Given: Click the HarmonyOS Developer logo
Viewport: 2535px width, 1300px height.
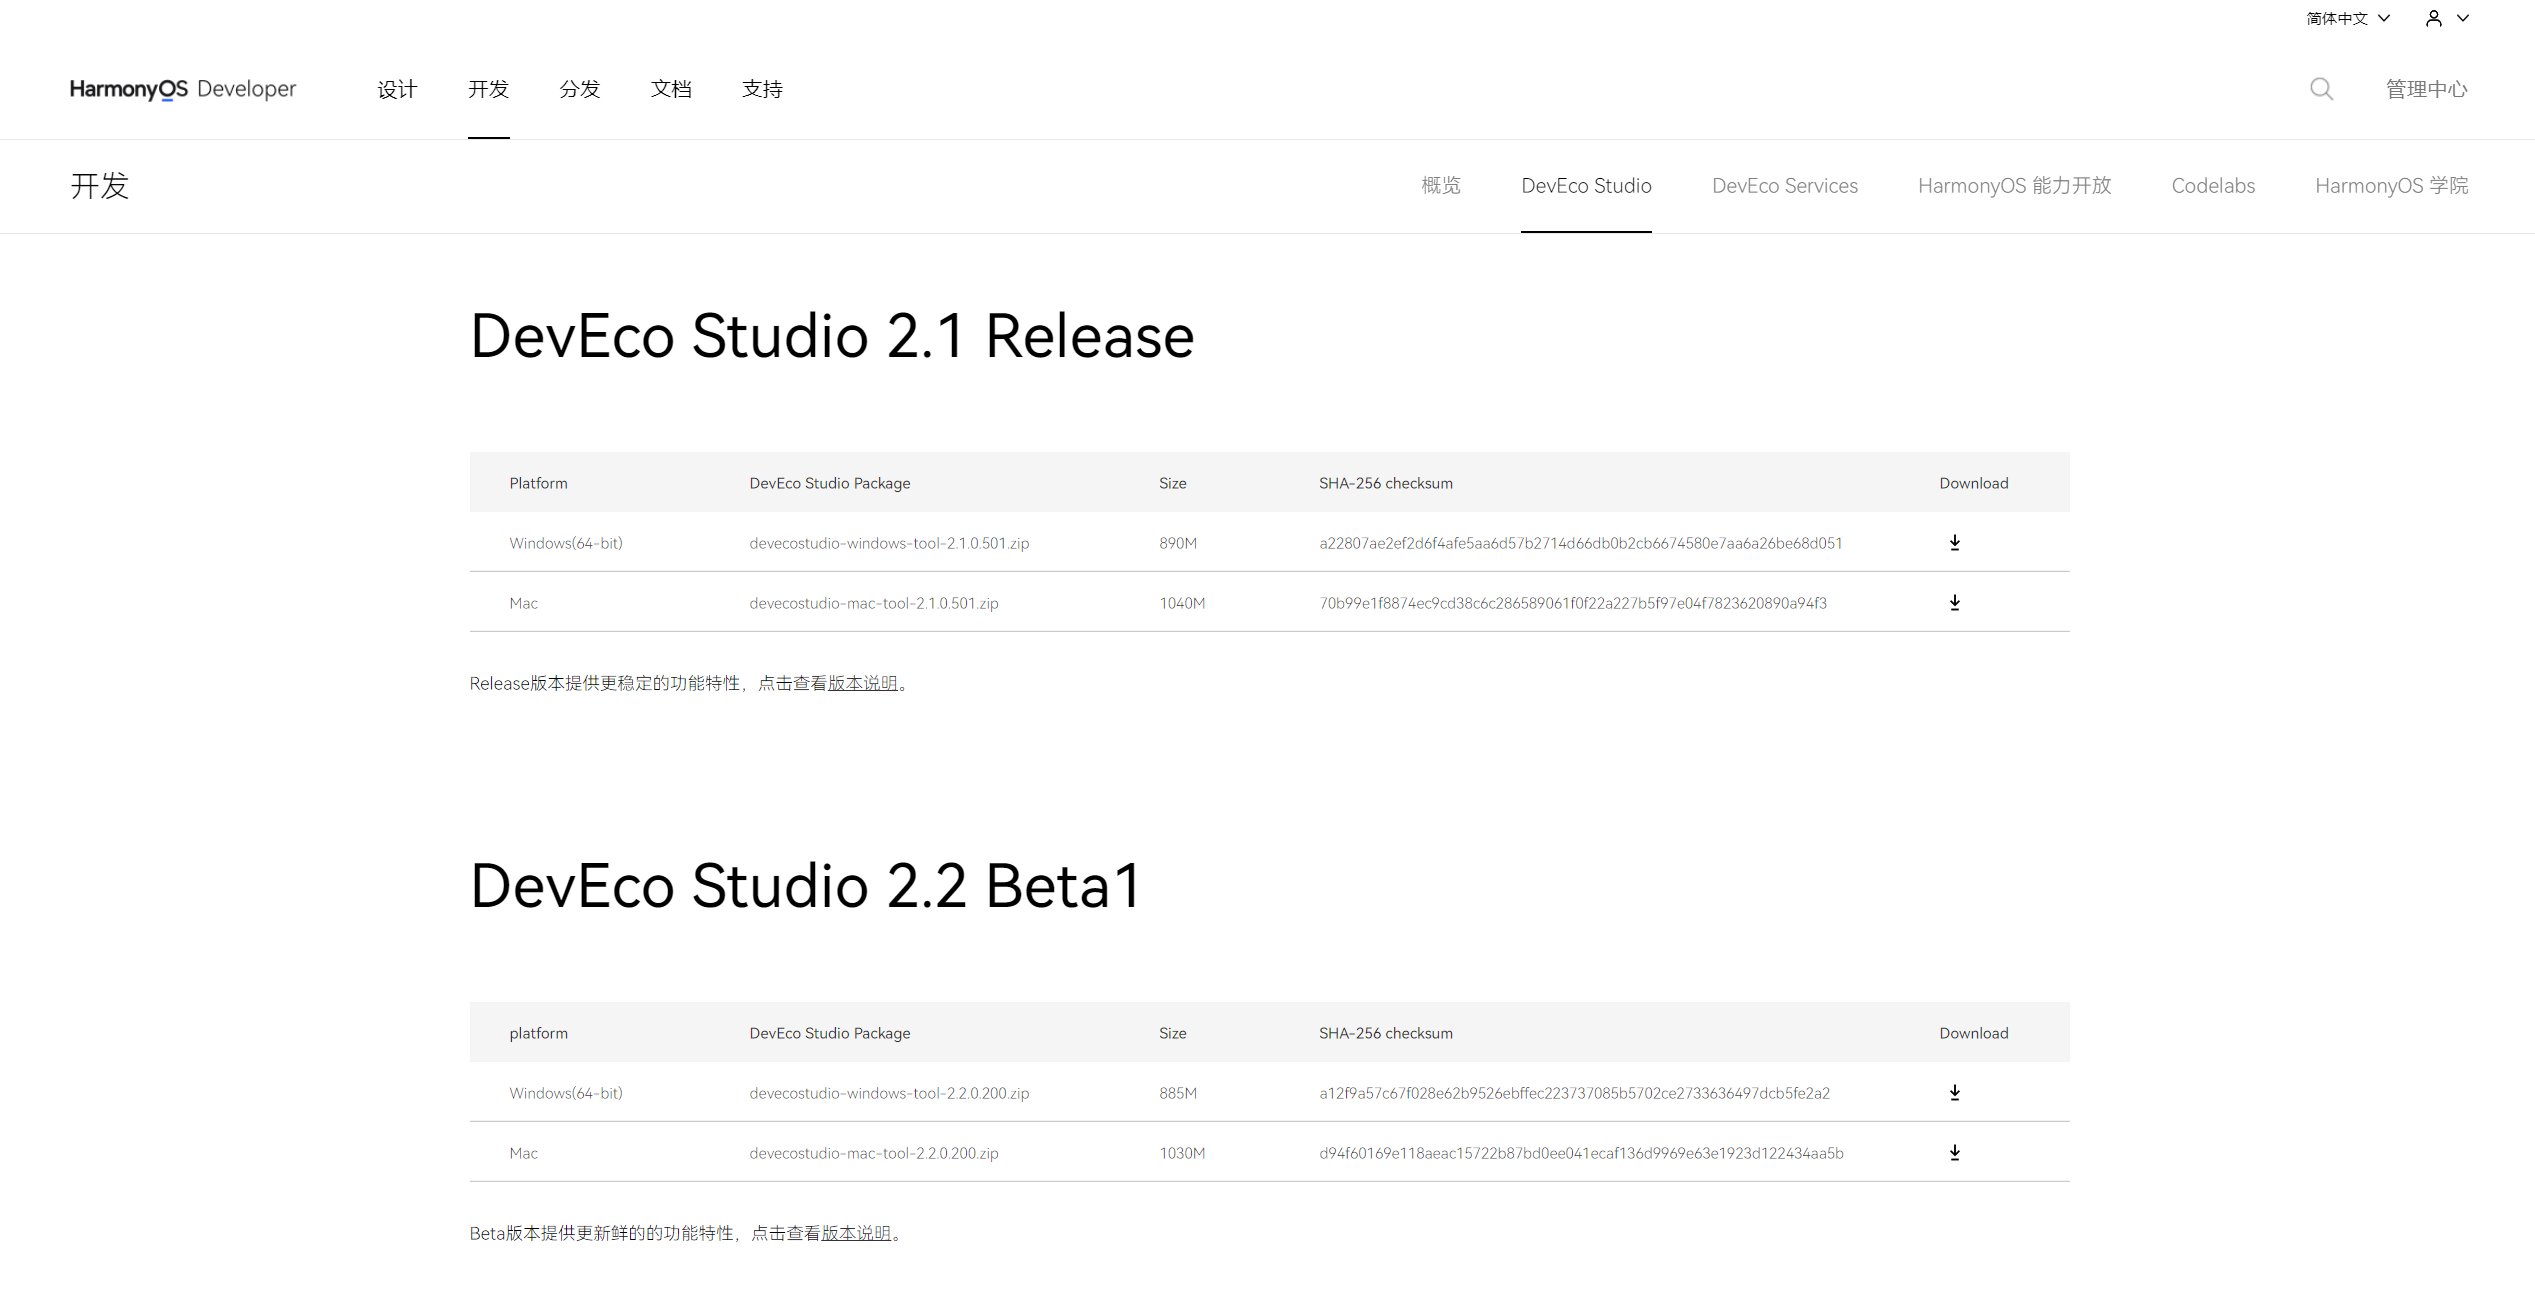Looking at the screenshot, I should tap(183, 89).
